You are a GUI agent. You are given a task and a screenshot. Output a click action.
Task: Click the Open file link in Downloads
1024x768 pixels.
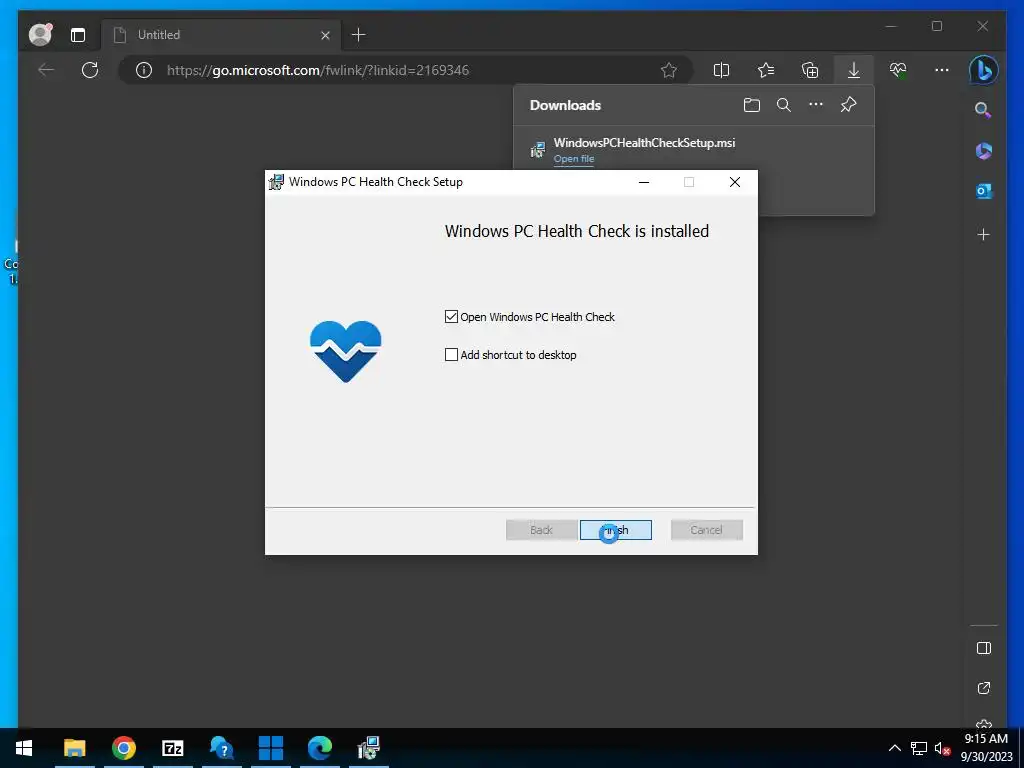574,159
